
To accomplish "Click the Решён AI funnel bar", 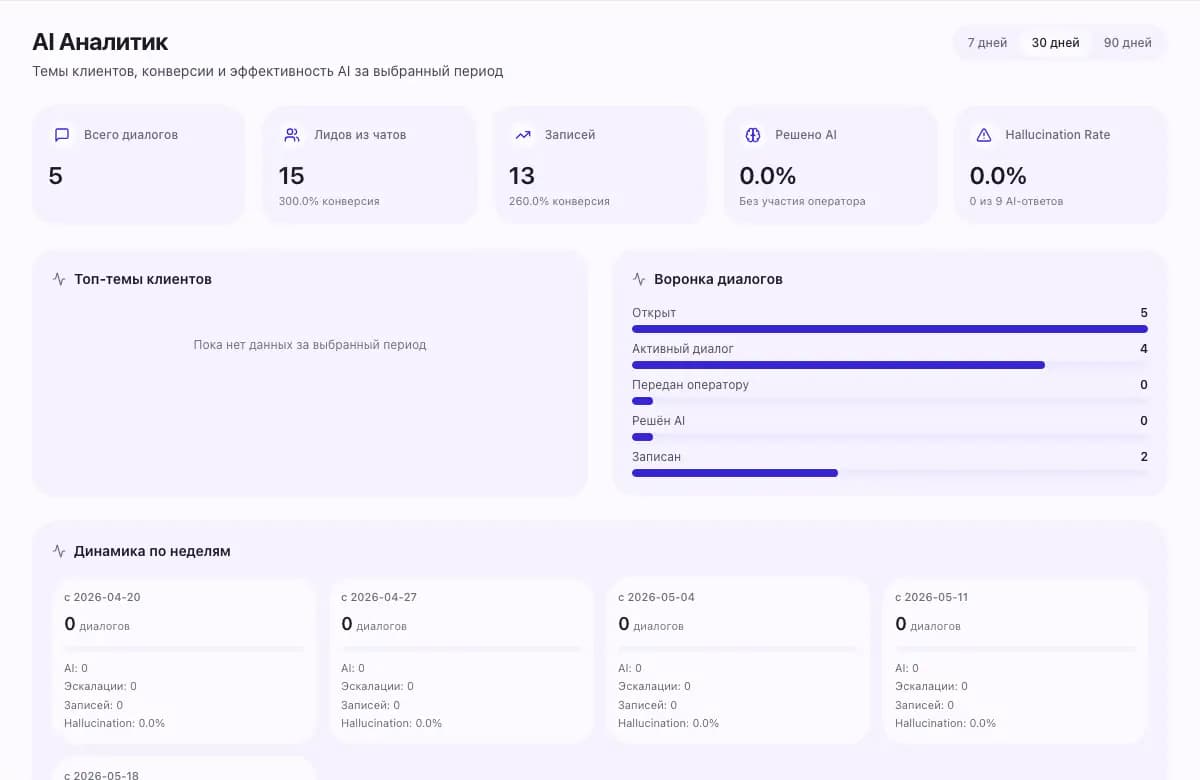I will click(x=890, y=437).
